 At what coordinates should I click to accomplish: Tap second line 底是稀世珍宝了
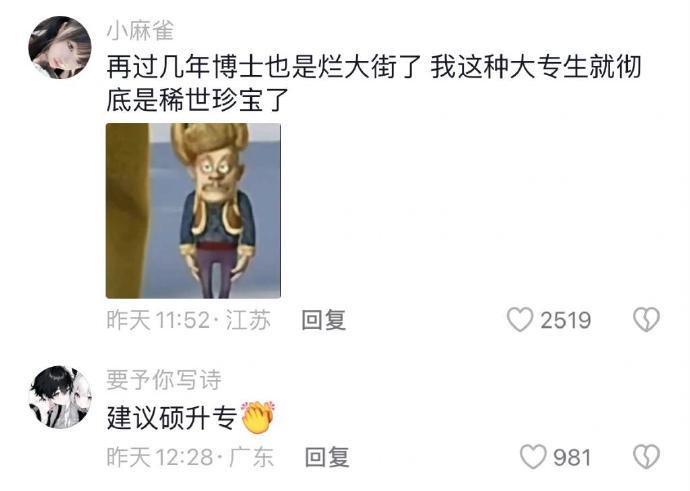pos(198,99)
